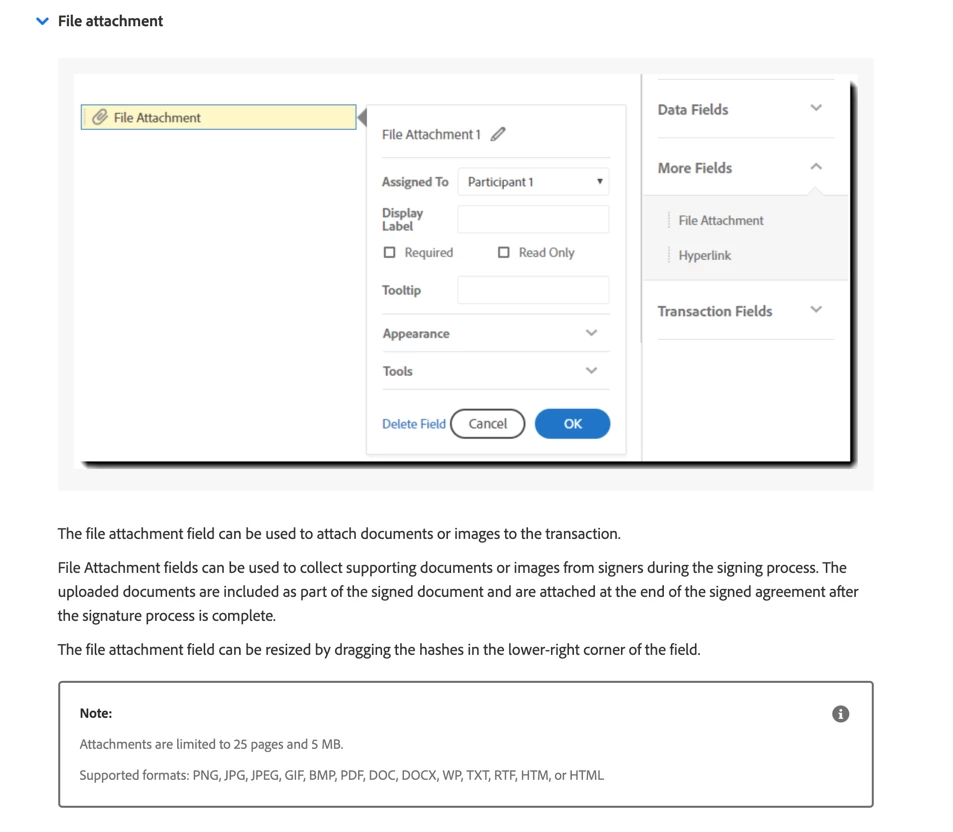The image size is (953, 832).
Task: Open the Assigned To Participant 1 dropdown
Action: pyautogui.click(x=533, y=182)
